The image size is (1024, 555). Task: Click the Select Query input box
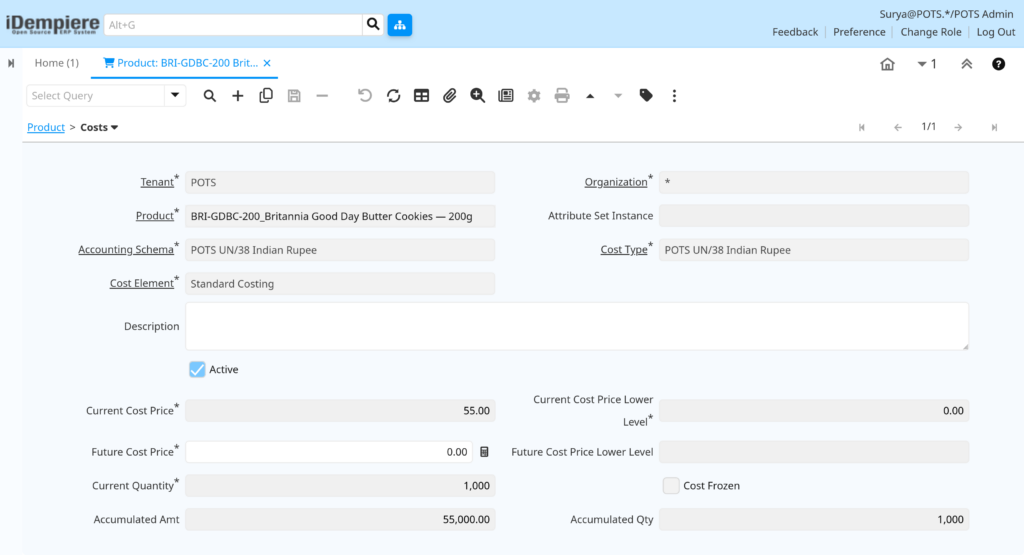[x=96, y=95]
